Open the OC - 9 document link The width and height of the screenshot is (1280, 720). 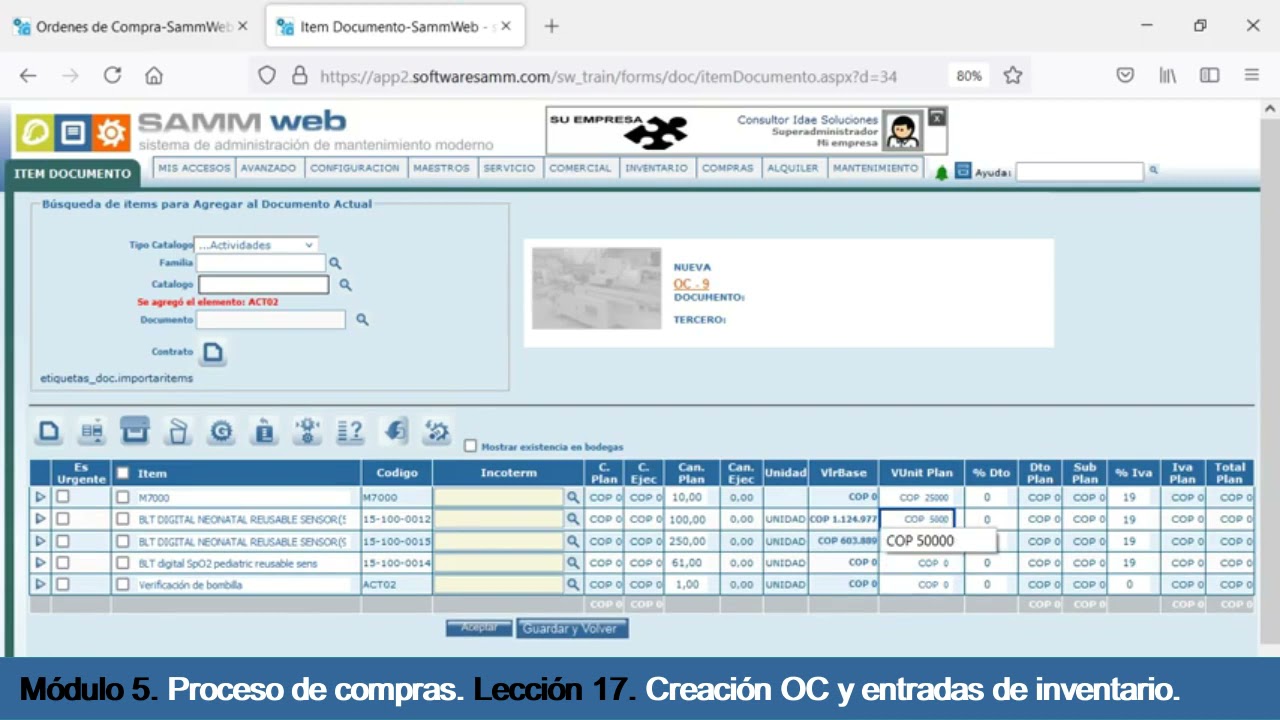coord(691,284)
